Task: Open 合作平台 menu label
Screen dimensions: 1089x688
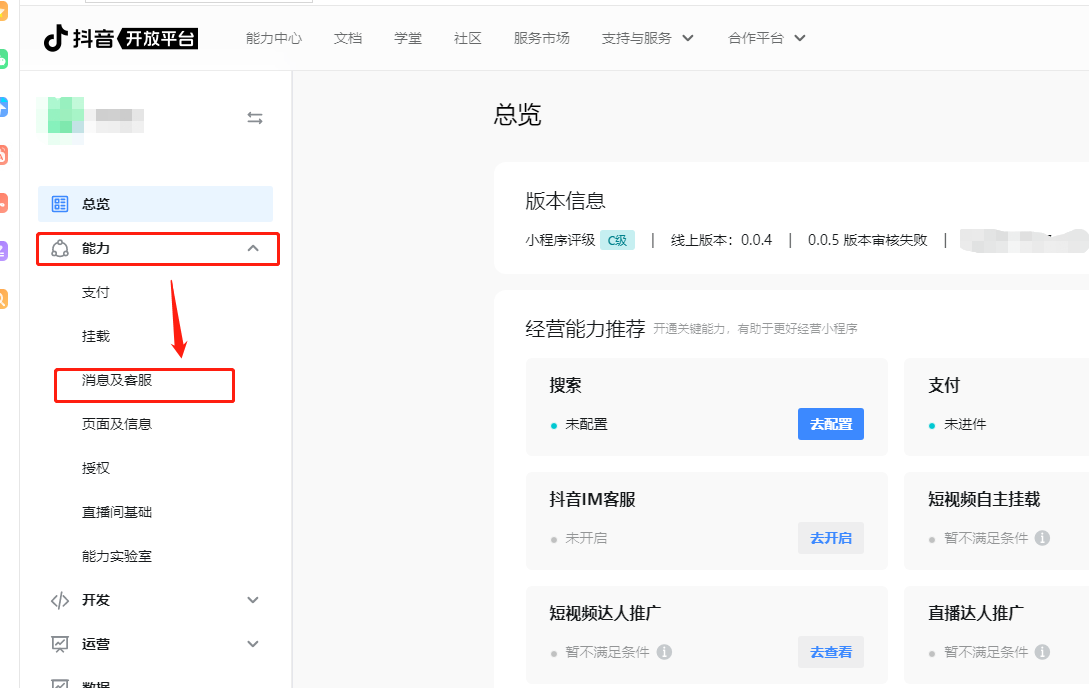Action: pos(756,38)
